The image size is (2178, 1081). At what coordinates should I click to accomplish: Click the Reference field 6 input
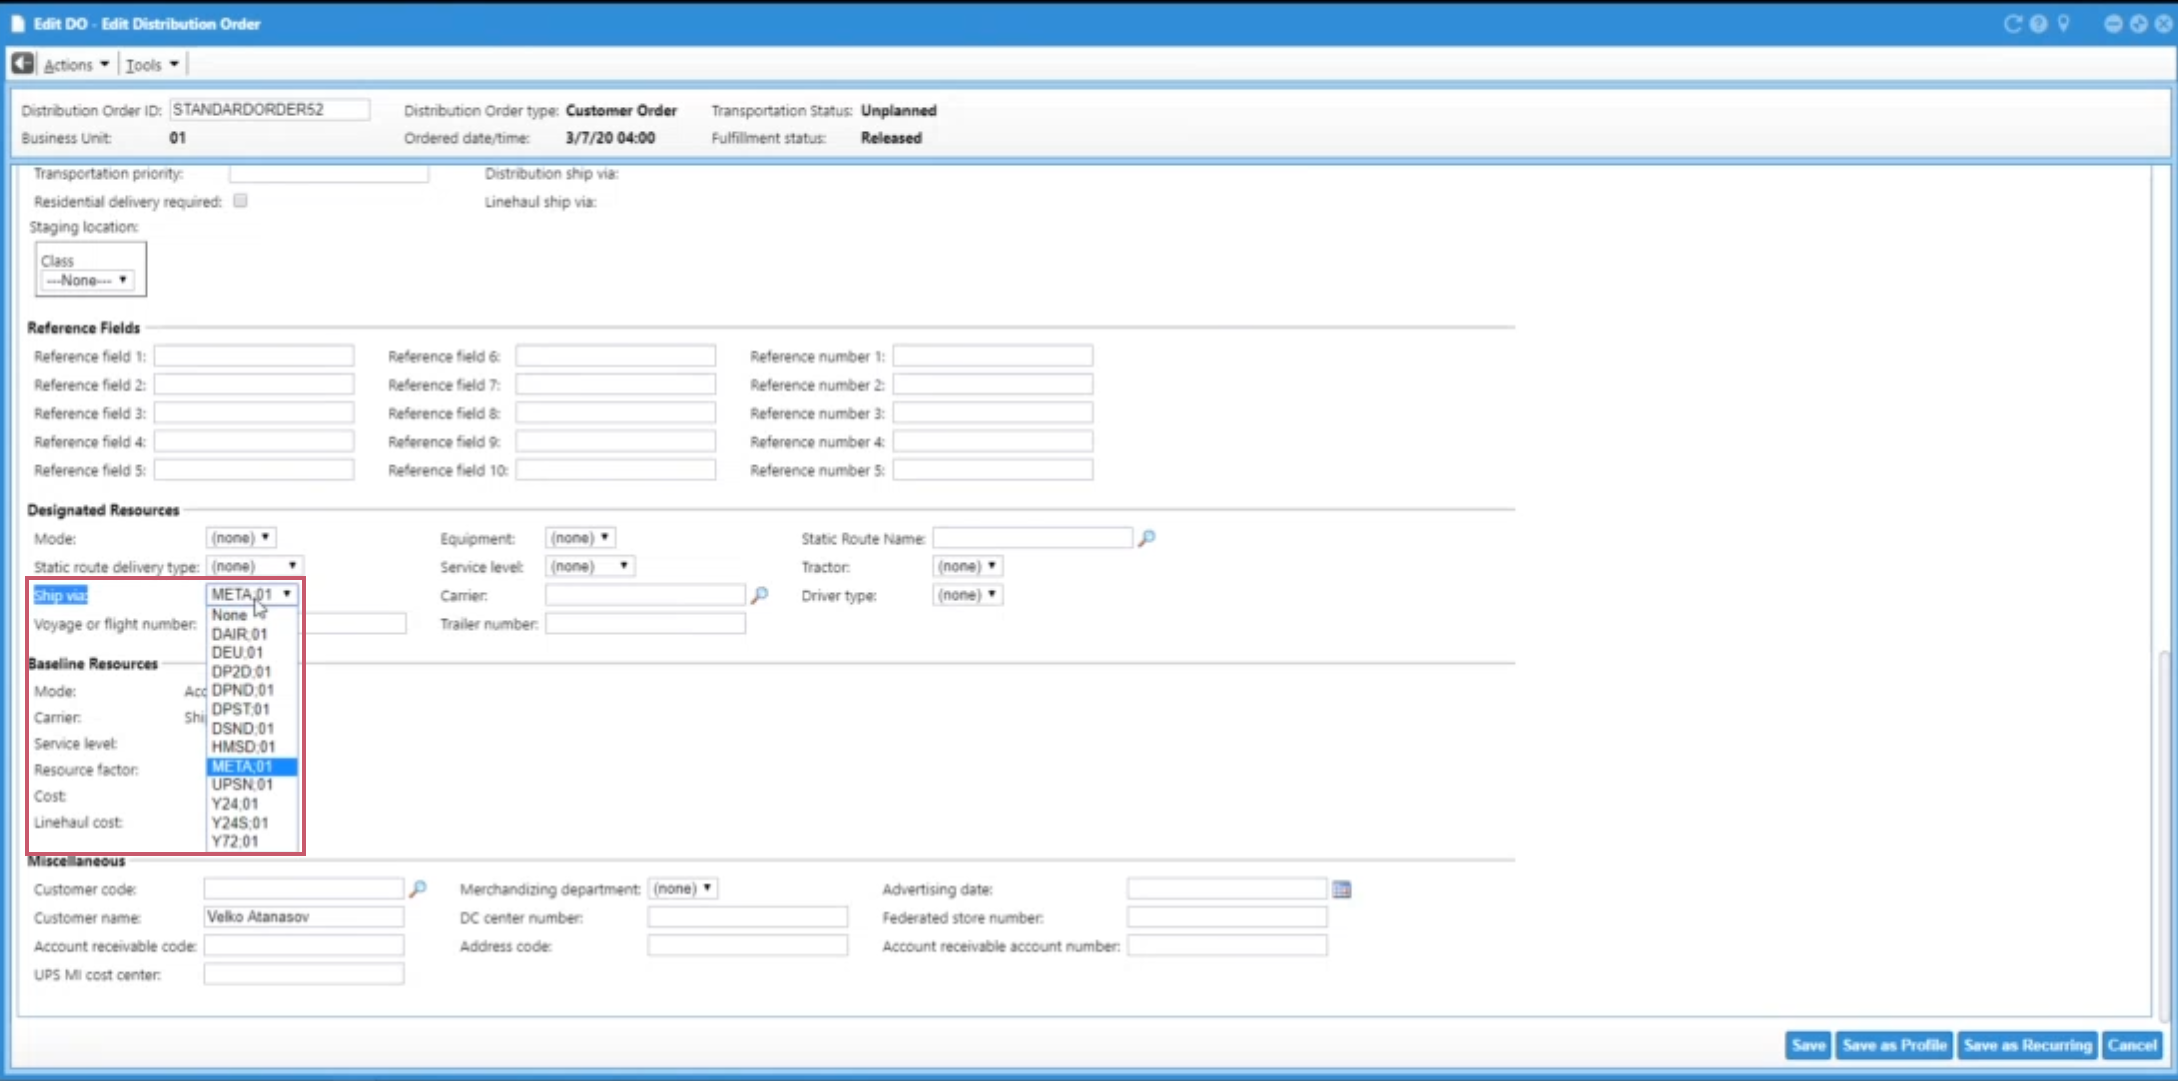click(x=616, y=356)
